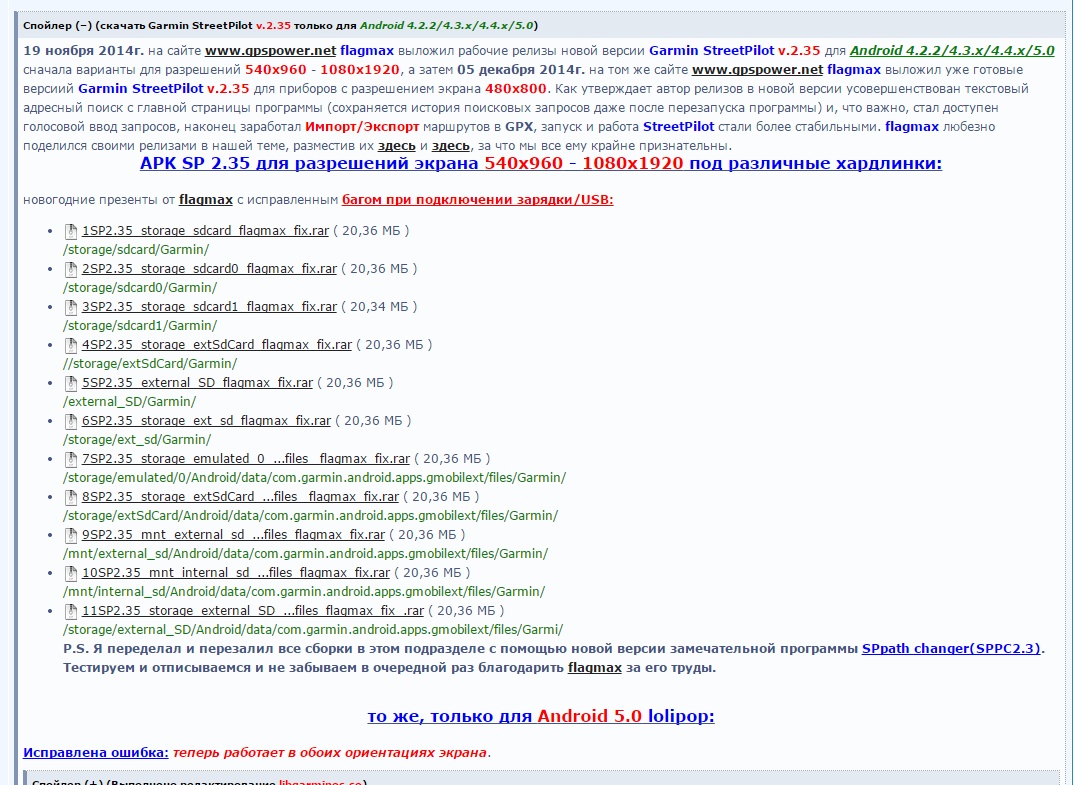Open second www.gpspower.net link after 05 декабря
This screenshot has width=1079, height=785.
[x=757, y=69]
